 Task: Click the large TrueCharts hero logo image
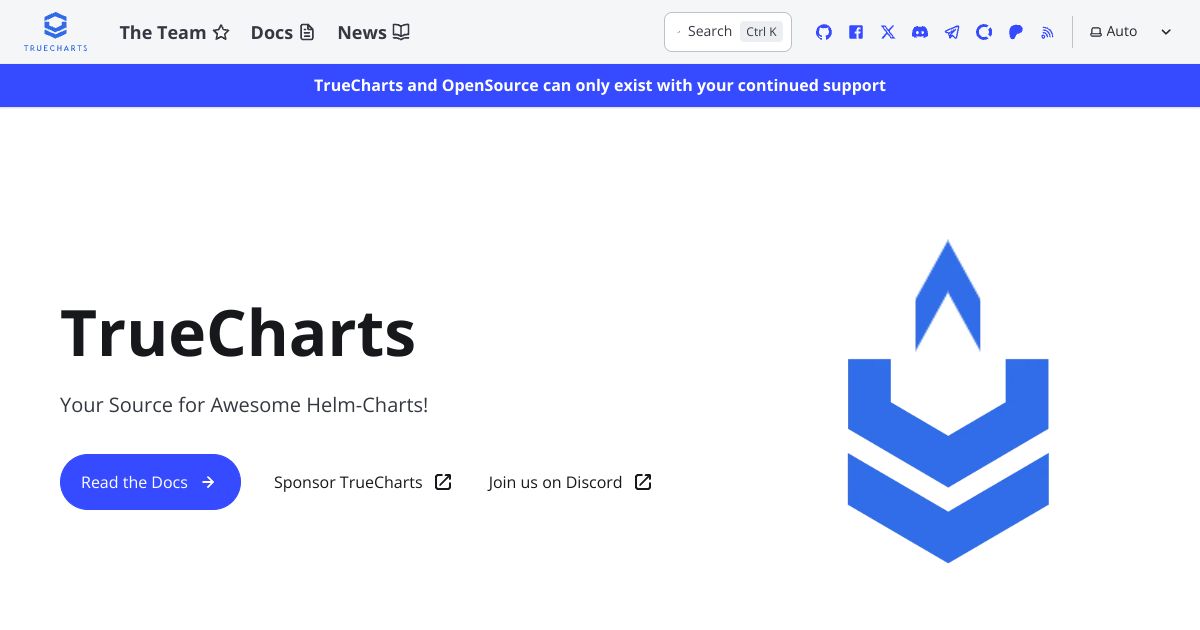point(948,401)
